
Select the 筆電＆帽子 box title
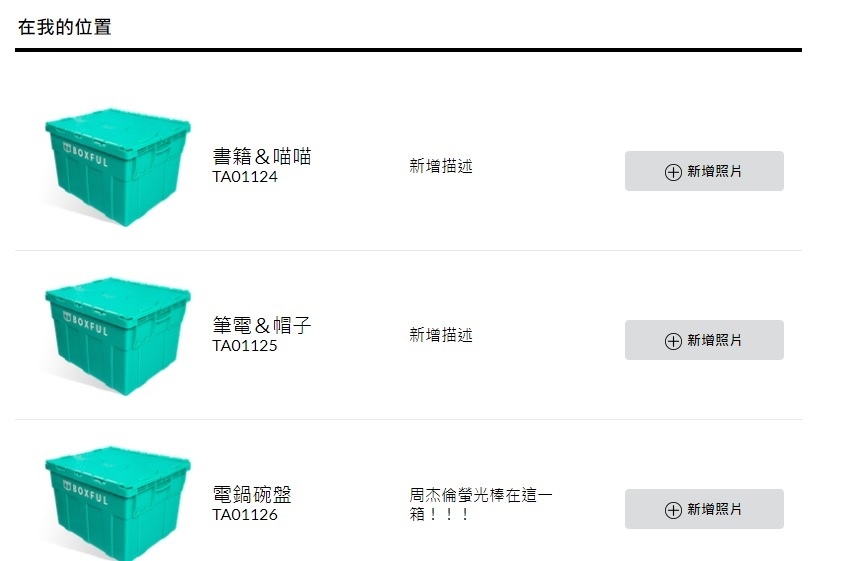(262, 325)
